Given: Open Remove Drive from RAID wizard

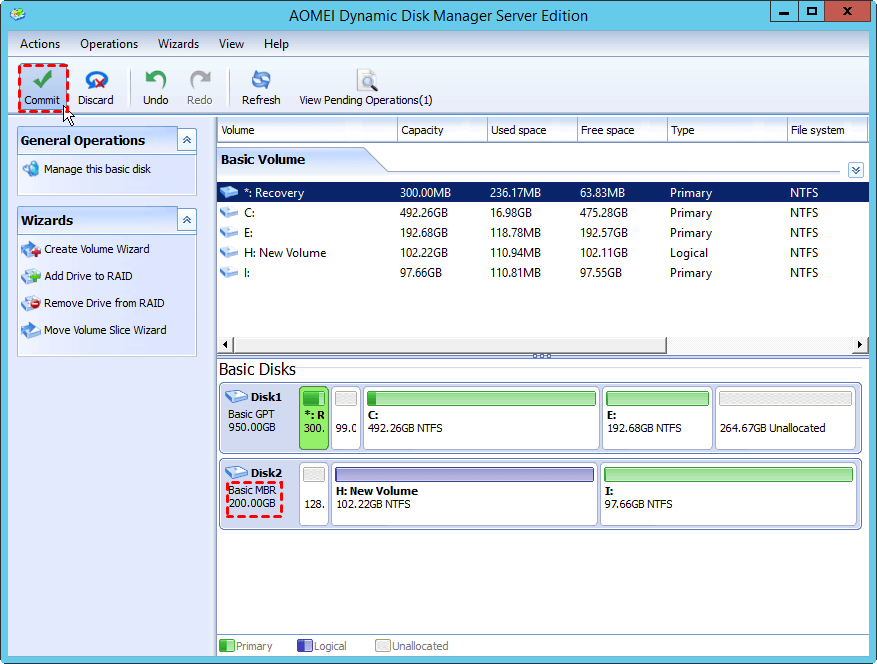Looking at the screenshot, I should point(104,303).
